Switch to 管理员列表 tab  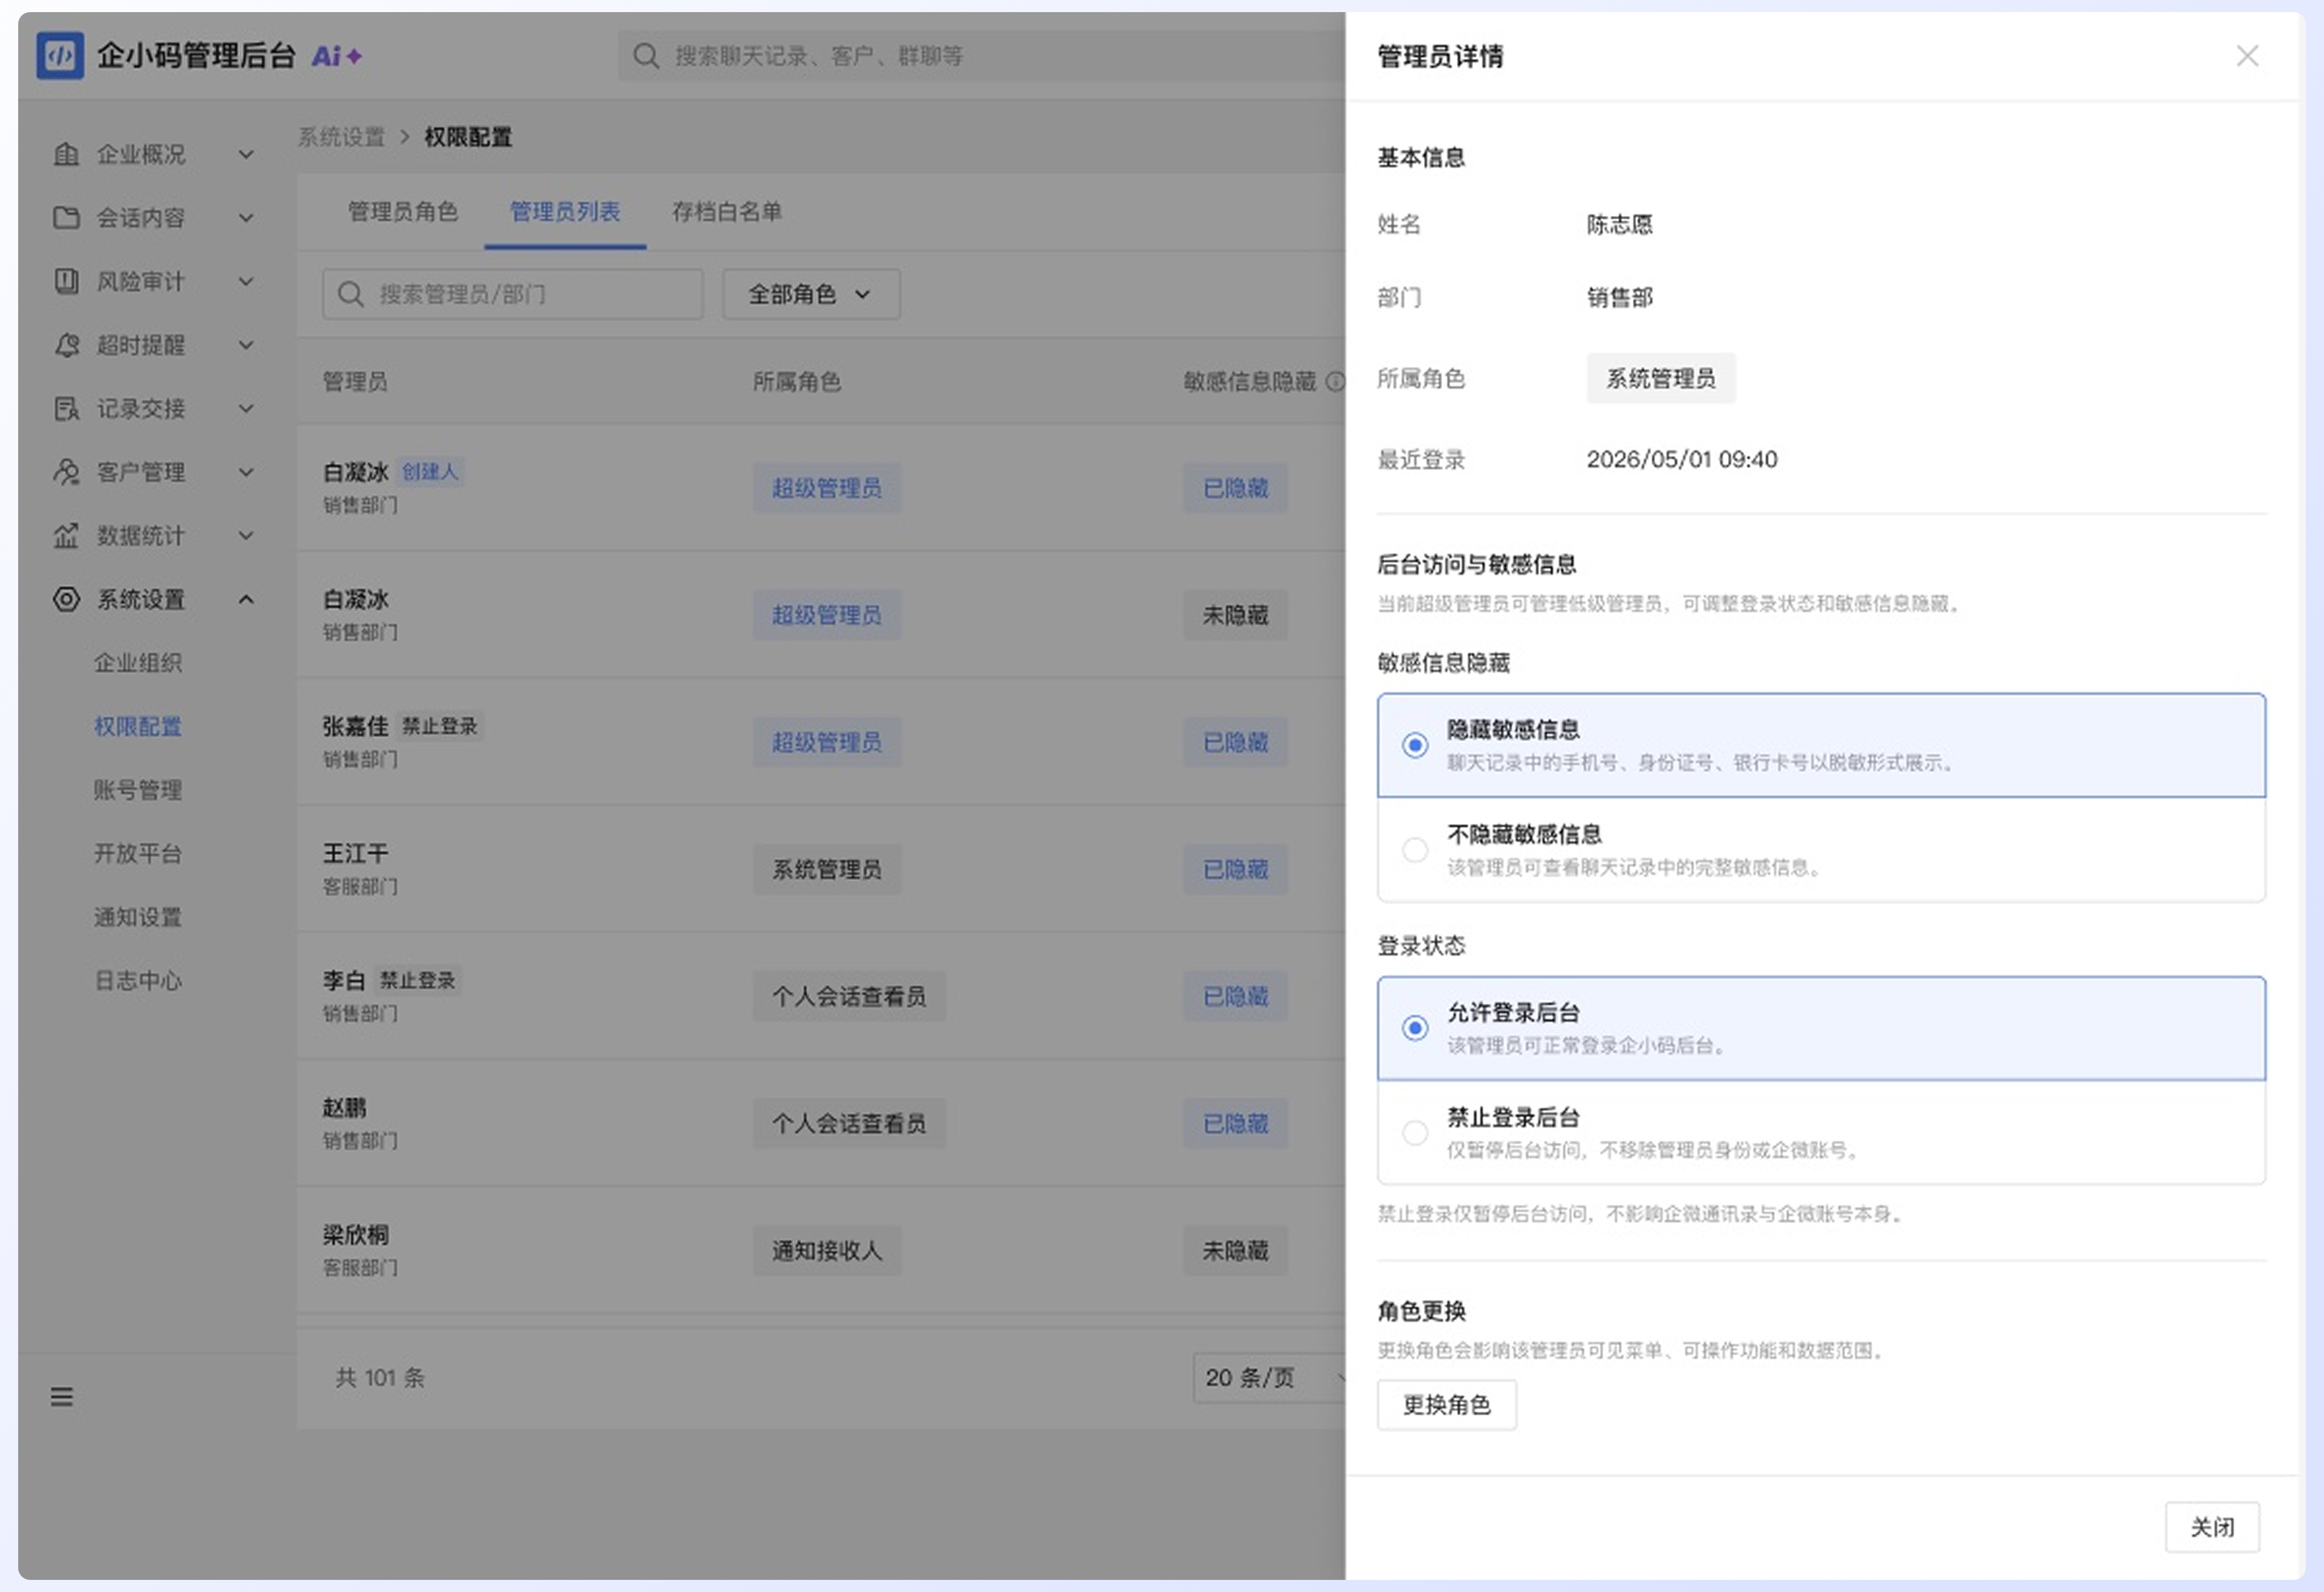pyautogui.click(x=565, y=211)
